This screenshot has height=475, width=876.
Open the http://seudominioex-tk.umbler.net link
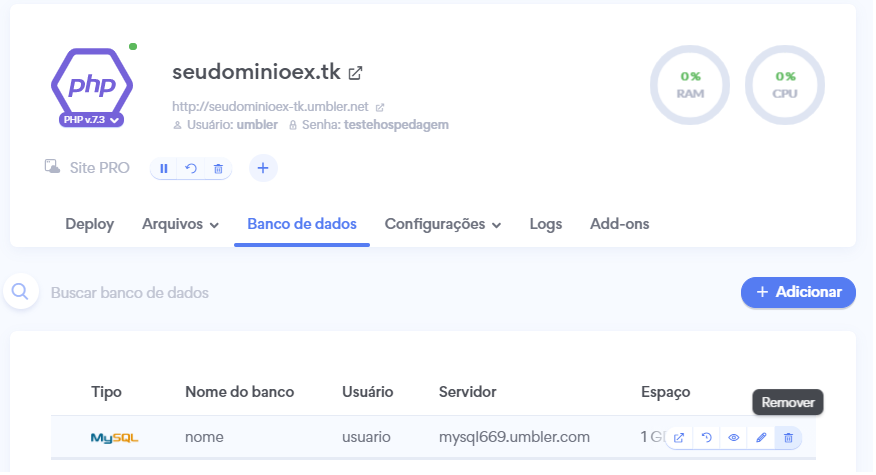click(x=270, y=107)
